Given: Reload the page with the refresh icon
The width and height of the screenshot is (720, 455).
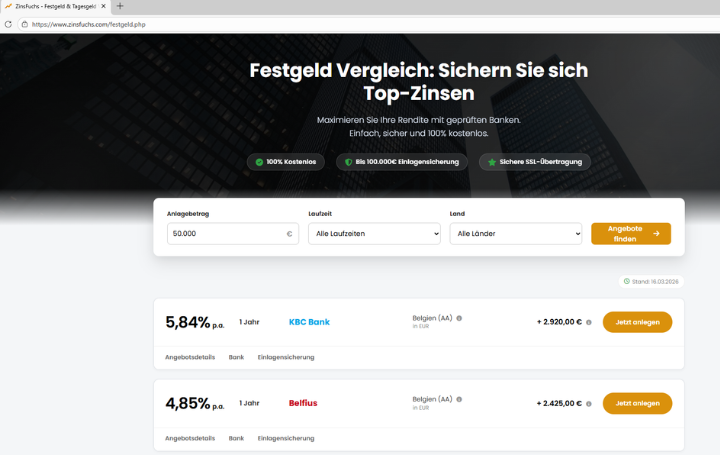Looking at the screenshot, I should 9,23.
